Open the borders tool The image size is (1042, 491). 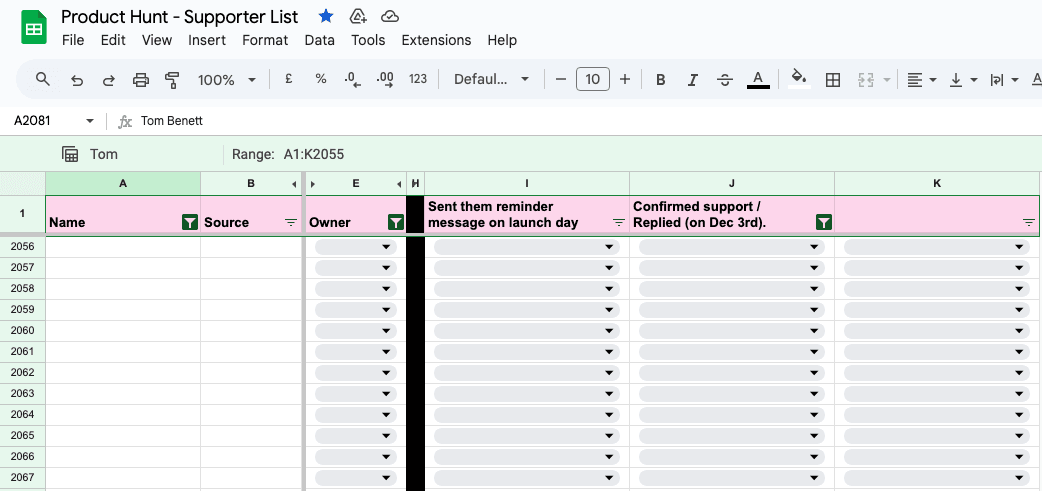833,80
